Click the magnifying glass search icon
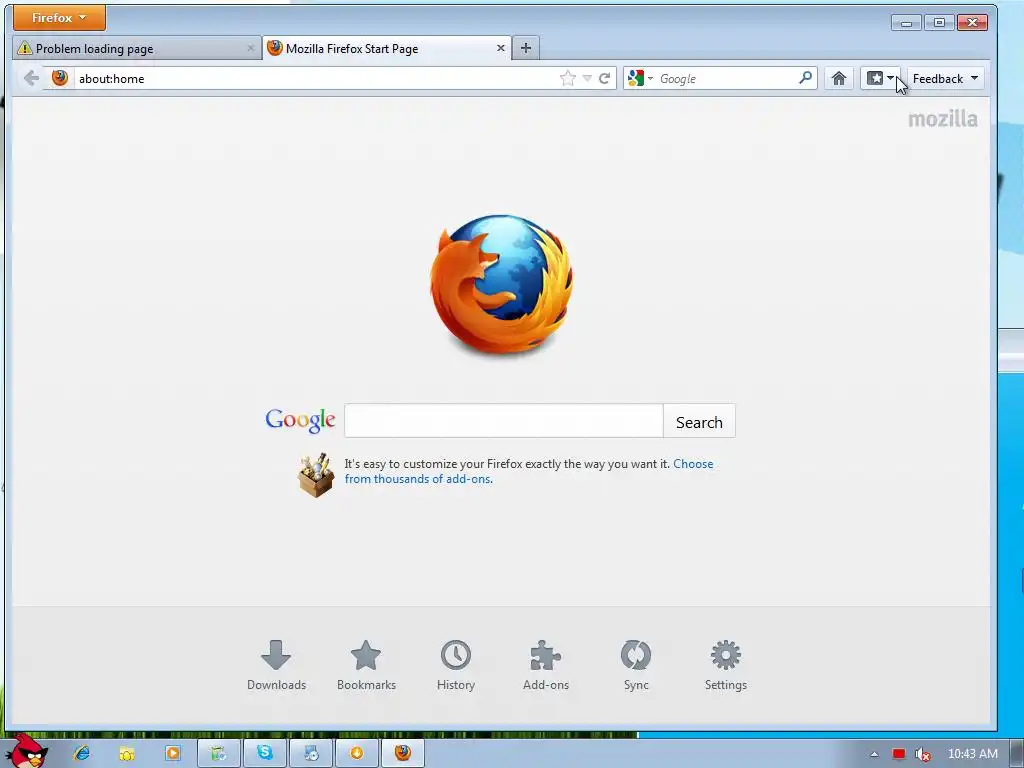 pos(806,78)
